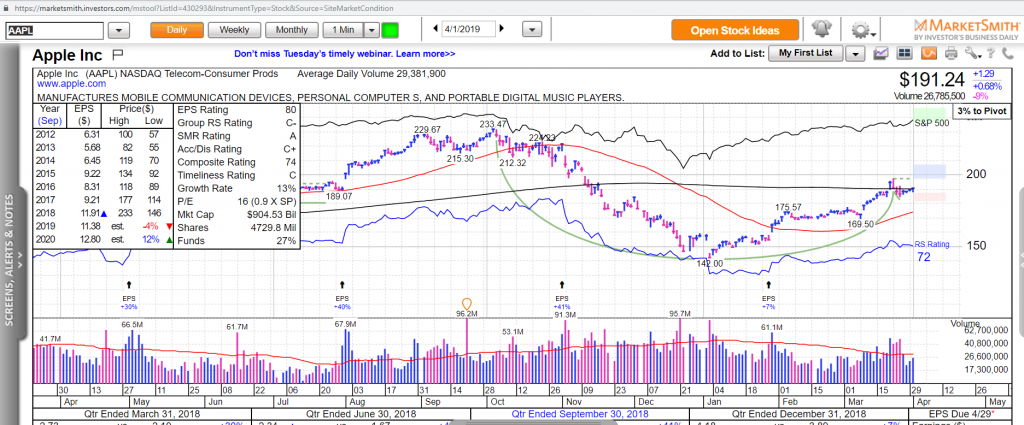Switch to the Weekly chart
The height and width of the screenshot is (425, 1024).
pos(234,30)
